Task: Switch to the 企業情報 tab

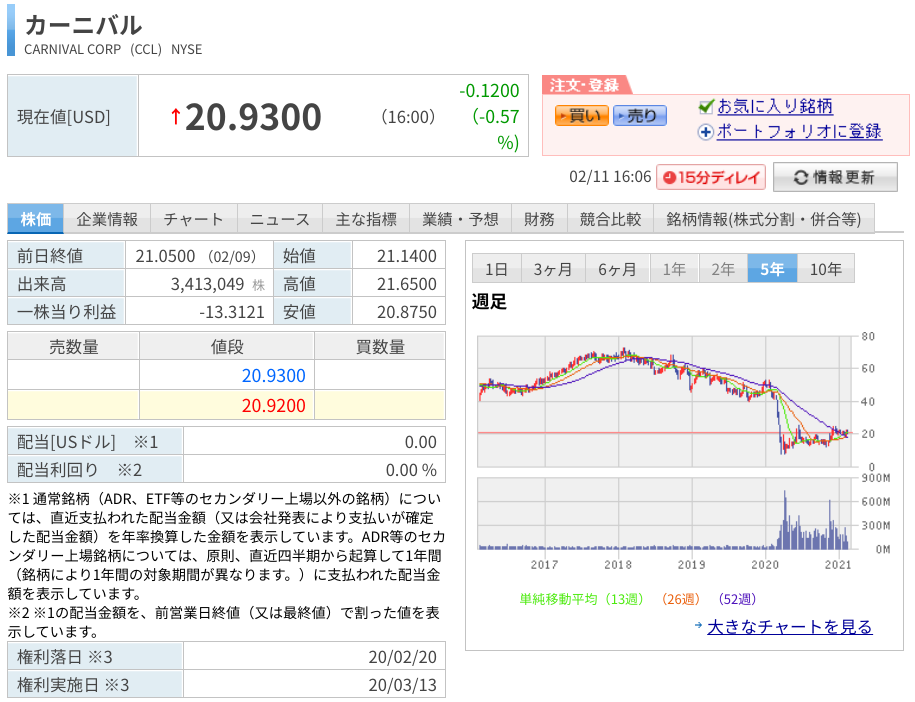Action: coord(107,219)
